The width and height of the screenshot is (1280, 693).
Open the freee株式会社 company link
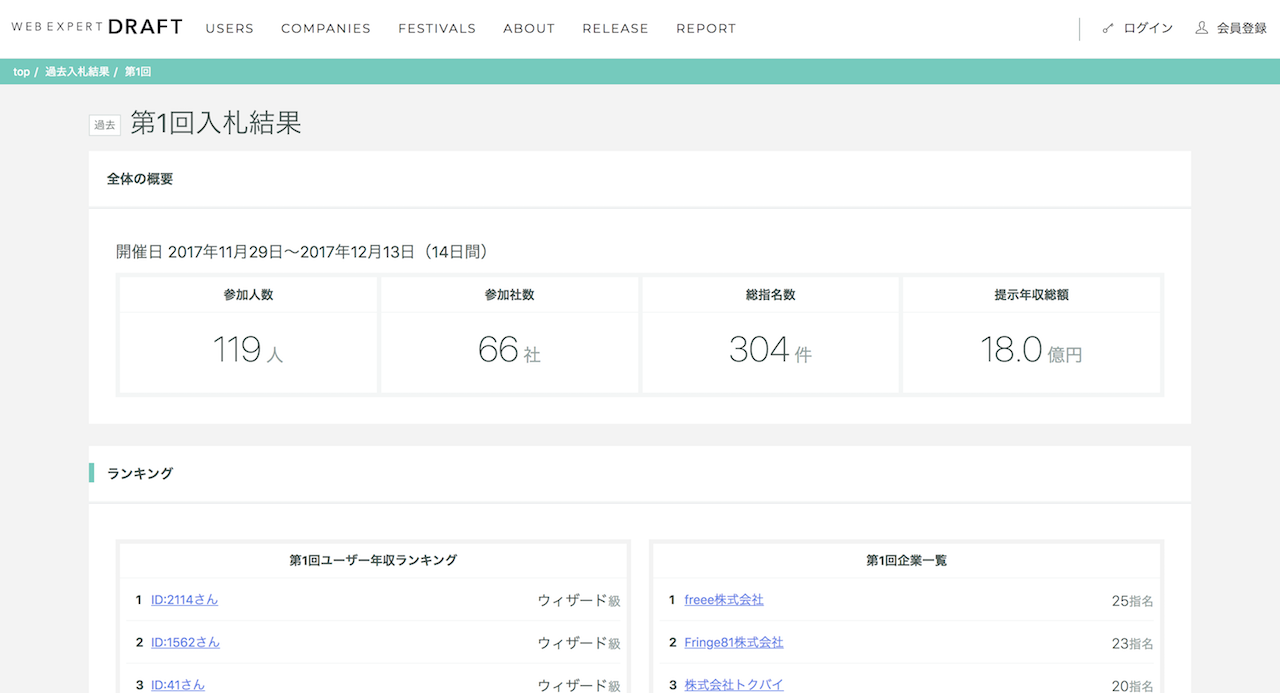tap(723, 600)
